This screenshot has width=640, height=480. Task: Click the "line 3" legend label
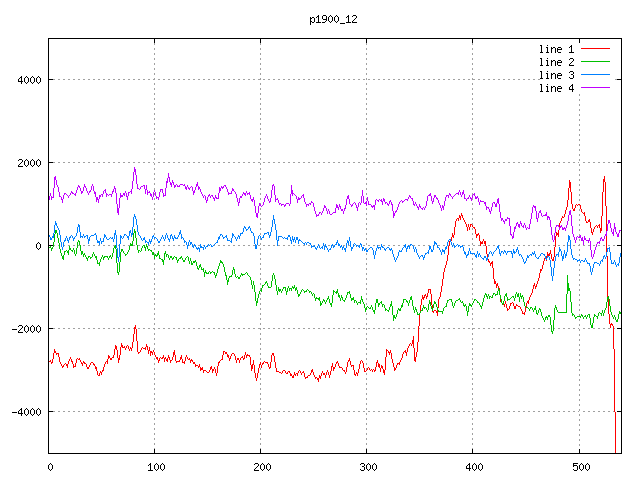(556, 75)
